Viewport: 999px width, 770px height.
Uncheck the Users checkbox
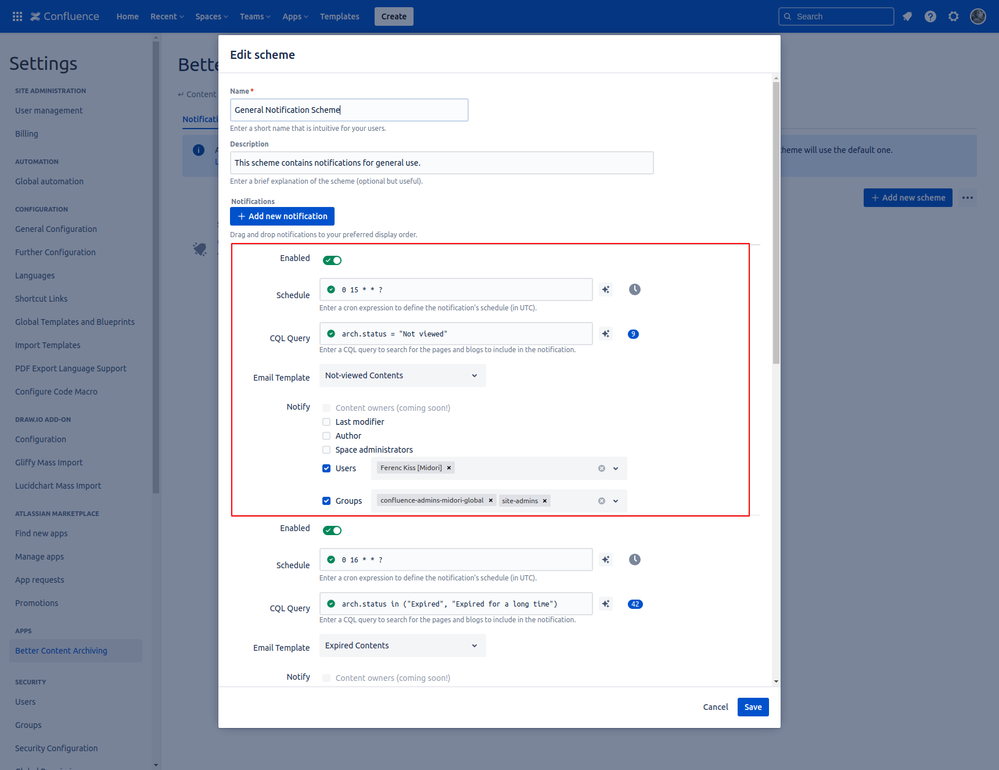coord(326,469)
